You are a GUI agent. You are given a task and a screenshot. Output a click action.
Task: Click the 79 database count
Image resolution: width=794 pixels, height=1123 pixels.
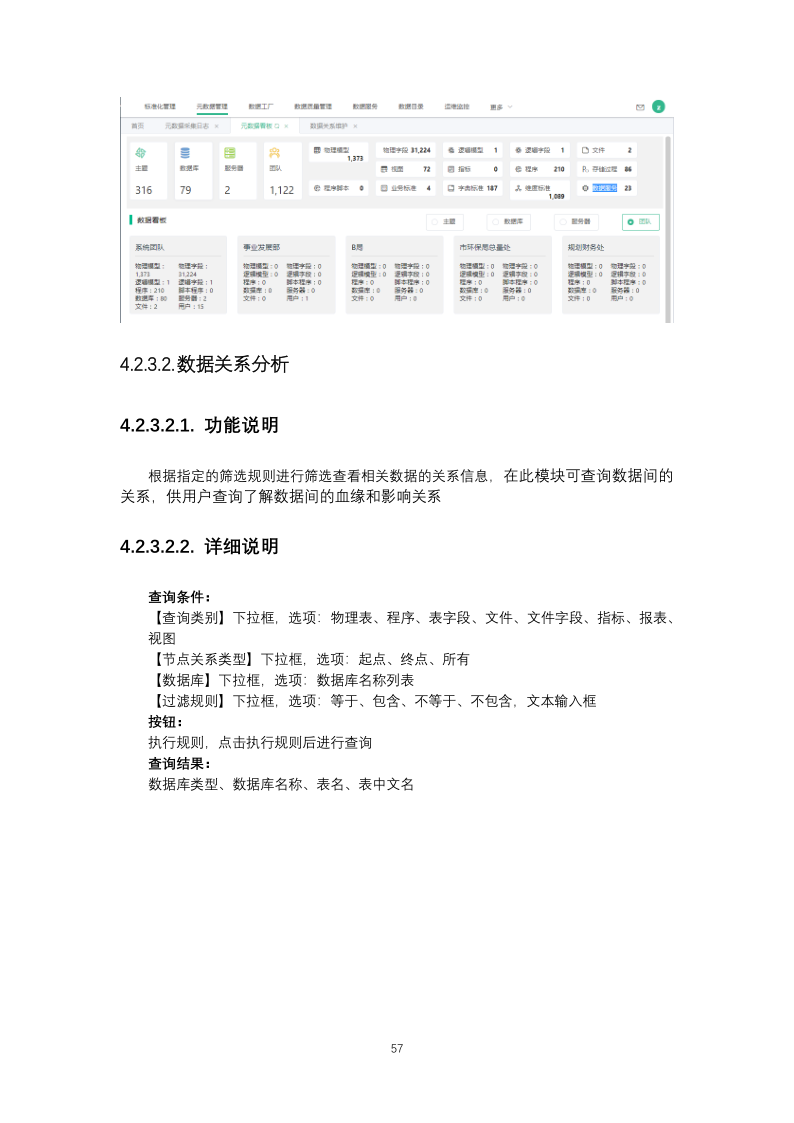point(185,191)
